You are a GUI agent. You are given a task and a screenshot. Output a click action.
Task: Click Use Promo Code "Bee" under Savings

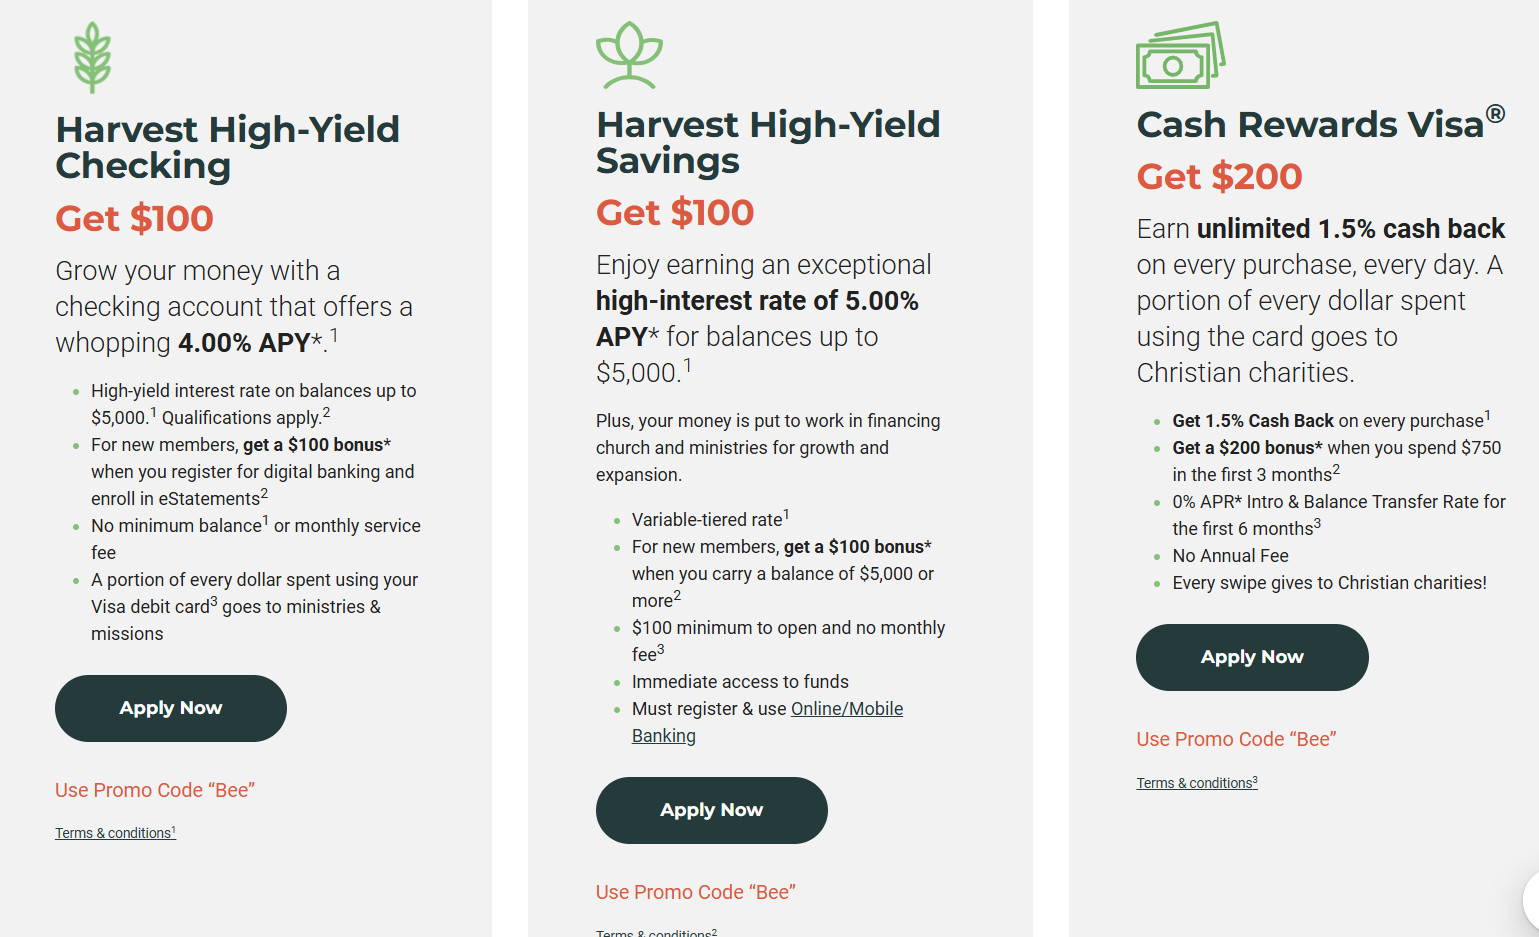696,892
